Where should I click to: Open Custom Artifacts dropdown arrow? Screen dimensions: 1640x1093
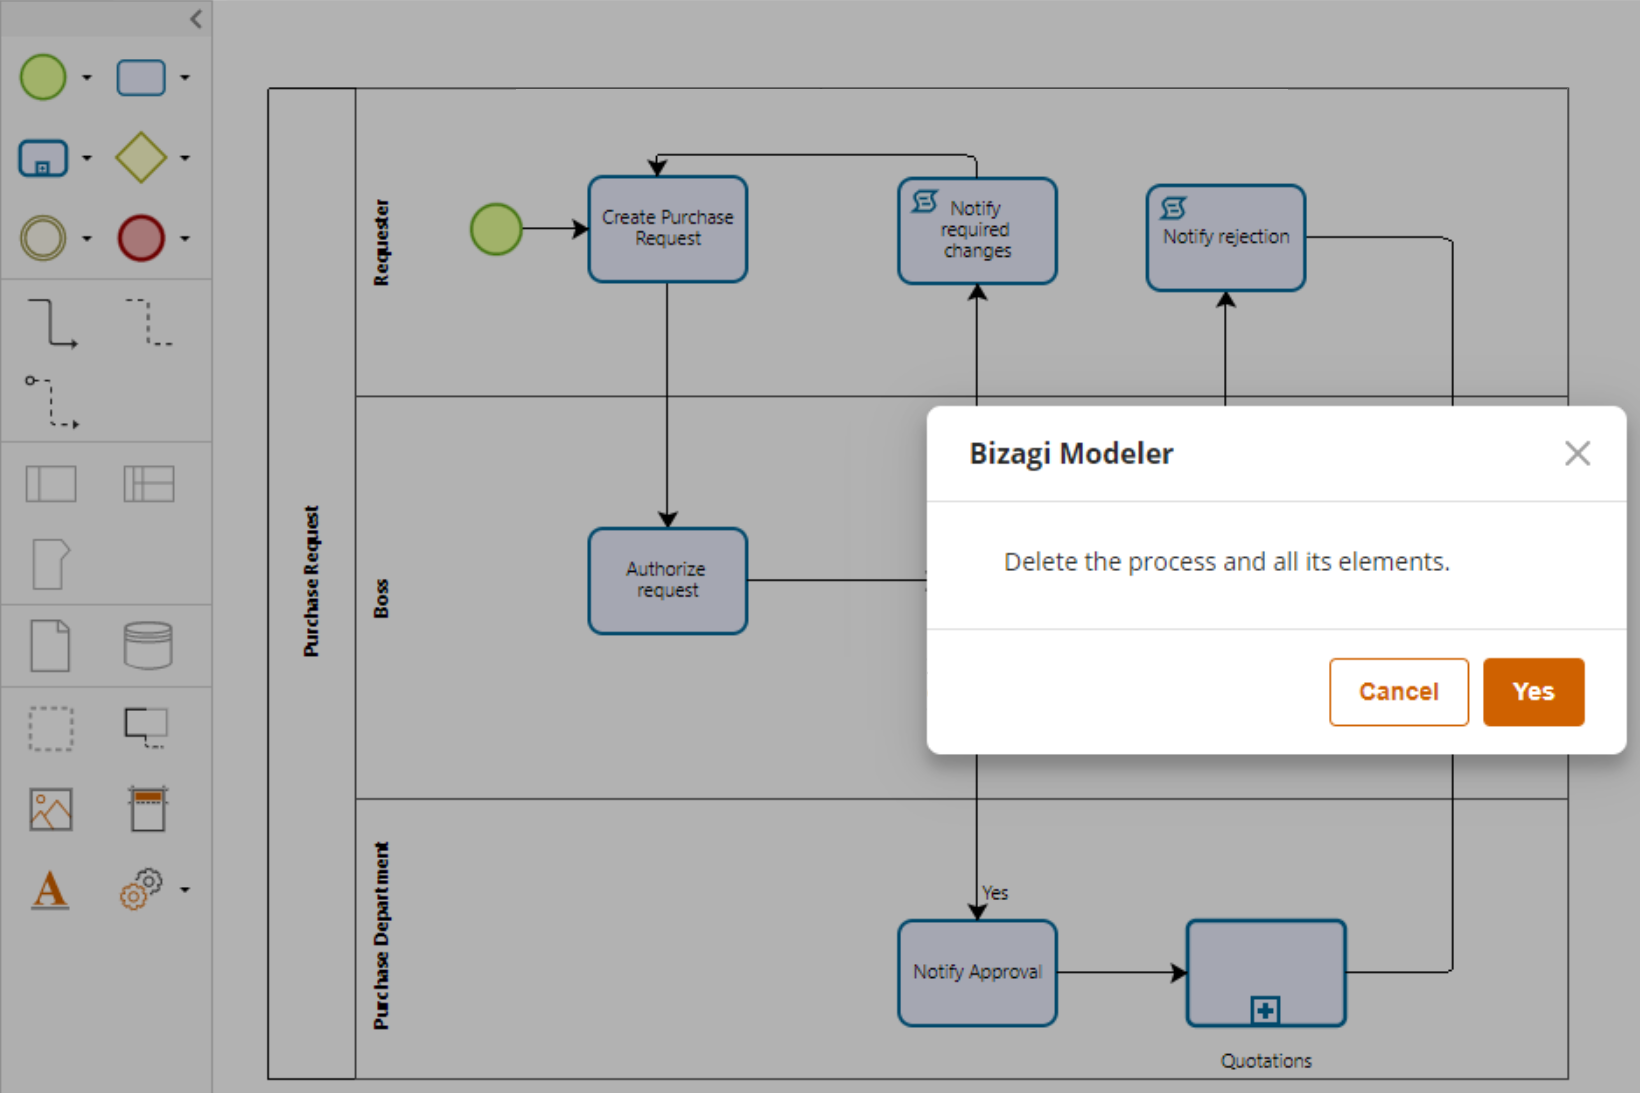tap(185, 889)
